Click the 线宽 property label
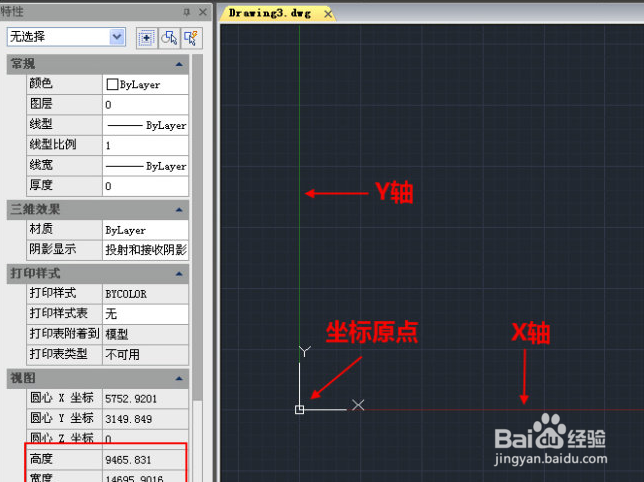644x482 pixels. click(x=41, y=165)
